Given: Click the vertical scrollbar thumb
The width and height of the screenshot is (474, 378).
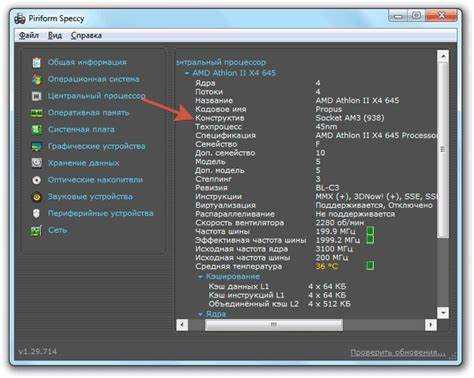Looking at the screenshot, I should click(x=443, y=150).
